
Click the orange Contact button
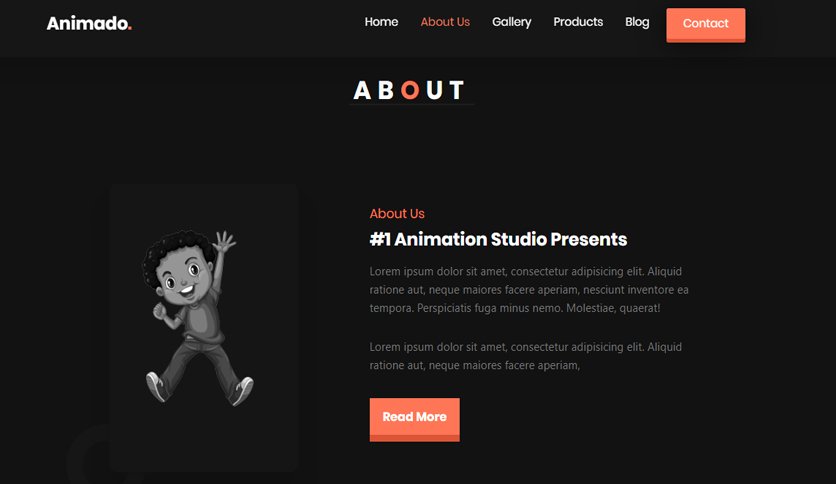[705, 25]
